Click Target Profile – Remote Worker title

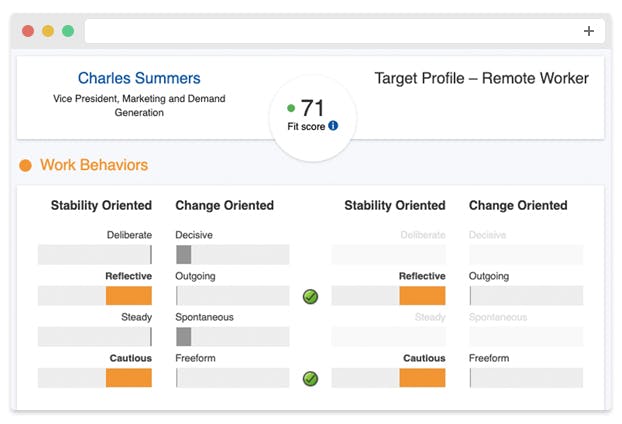point(481,78)
